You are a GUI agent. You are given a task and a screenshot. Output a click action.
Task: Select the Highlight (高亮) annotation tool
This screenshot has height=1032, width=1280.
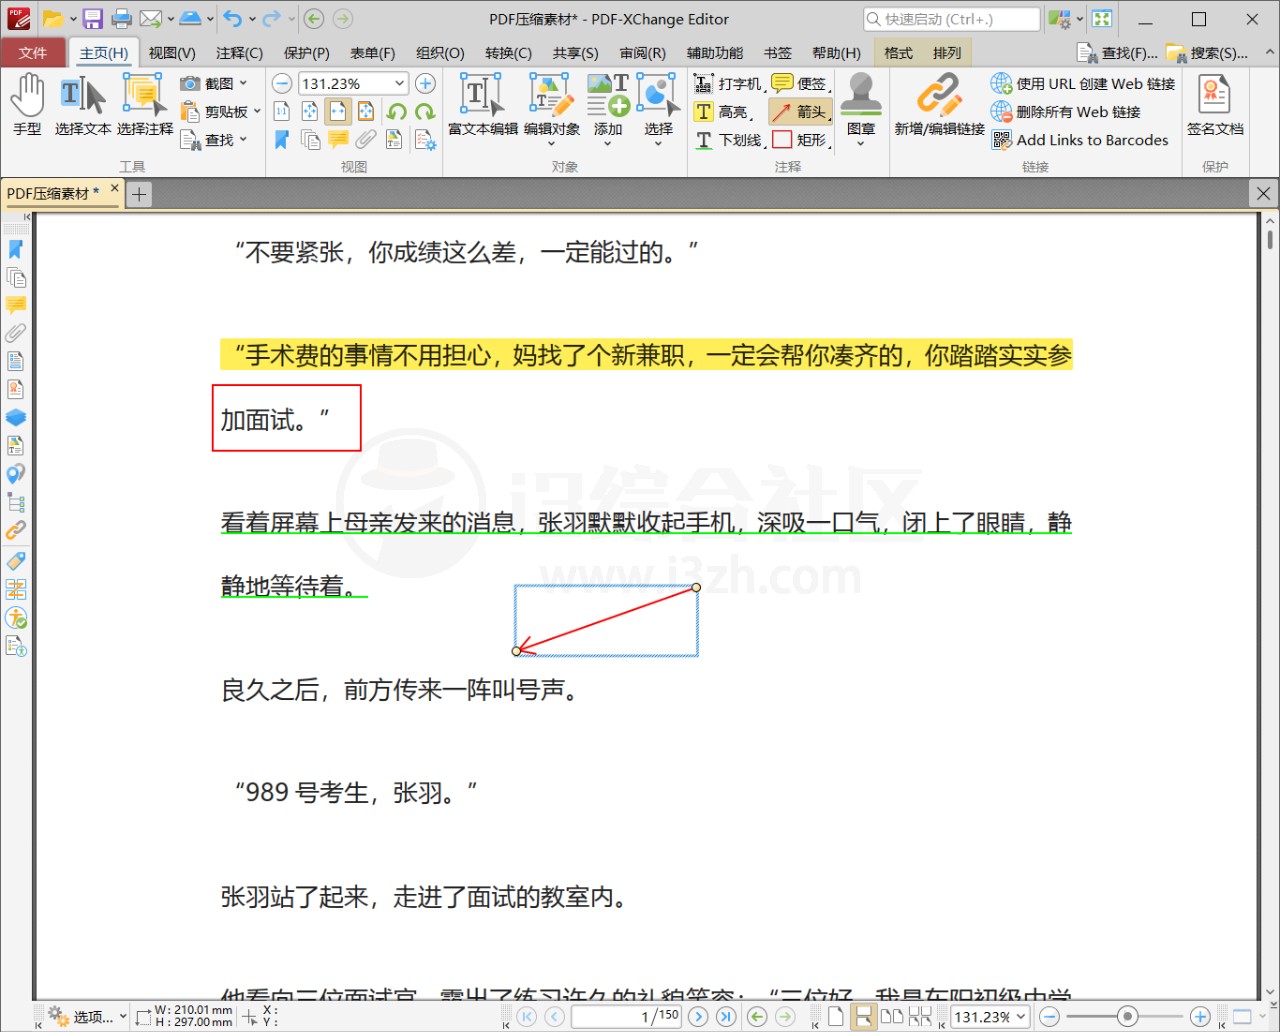click(723, 112)
